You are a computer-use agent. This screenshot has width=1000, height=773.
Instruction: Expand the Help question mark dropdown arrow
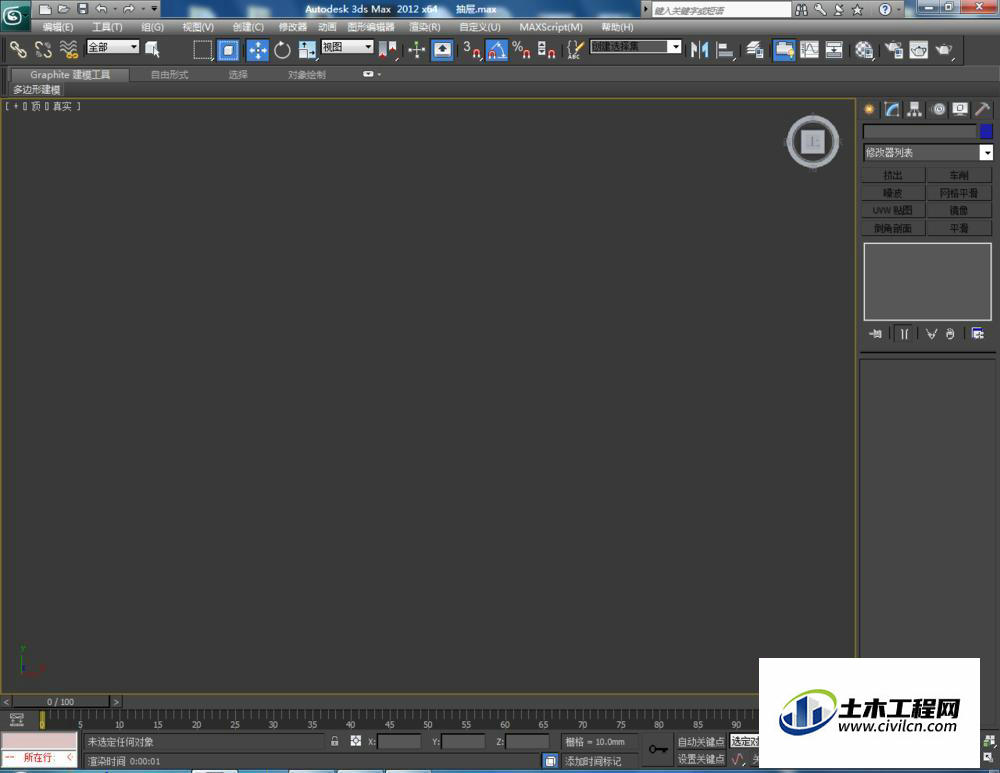click(899, 9)
